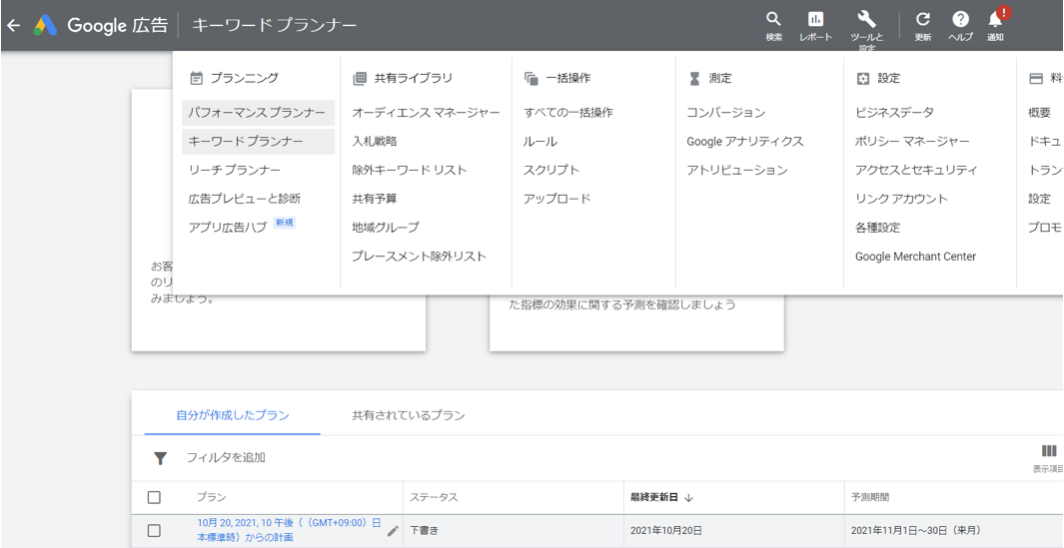The width and height of the screenshot is (1064, 548).
Task: Open リンク アカウント
Action: tap(901, 199)
